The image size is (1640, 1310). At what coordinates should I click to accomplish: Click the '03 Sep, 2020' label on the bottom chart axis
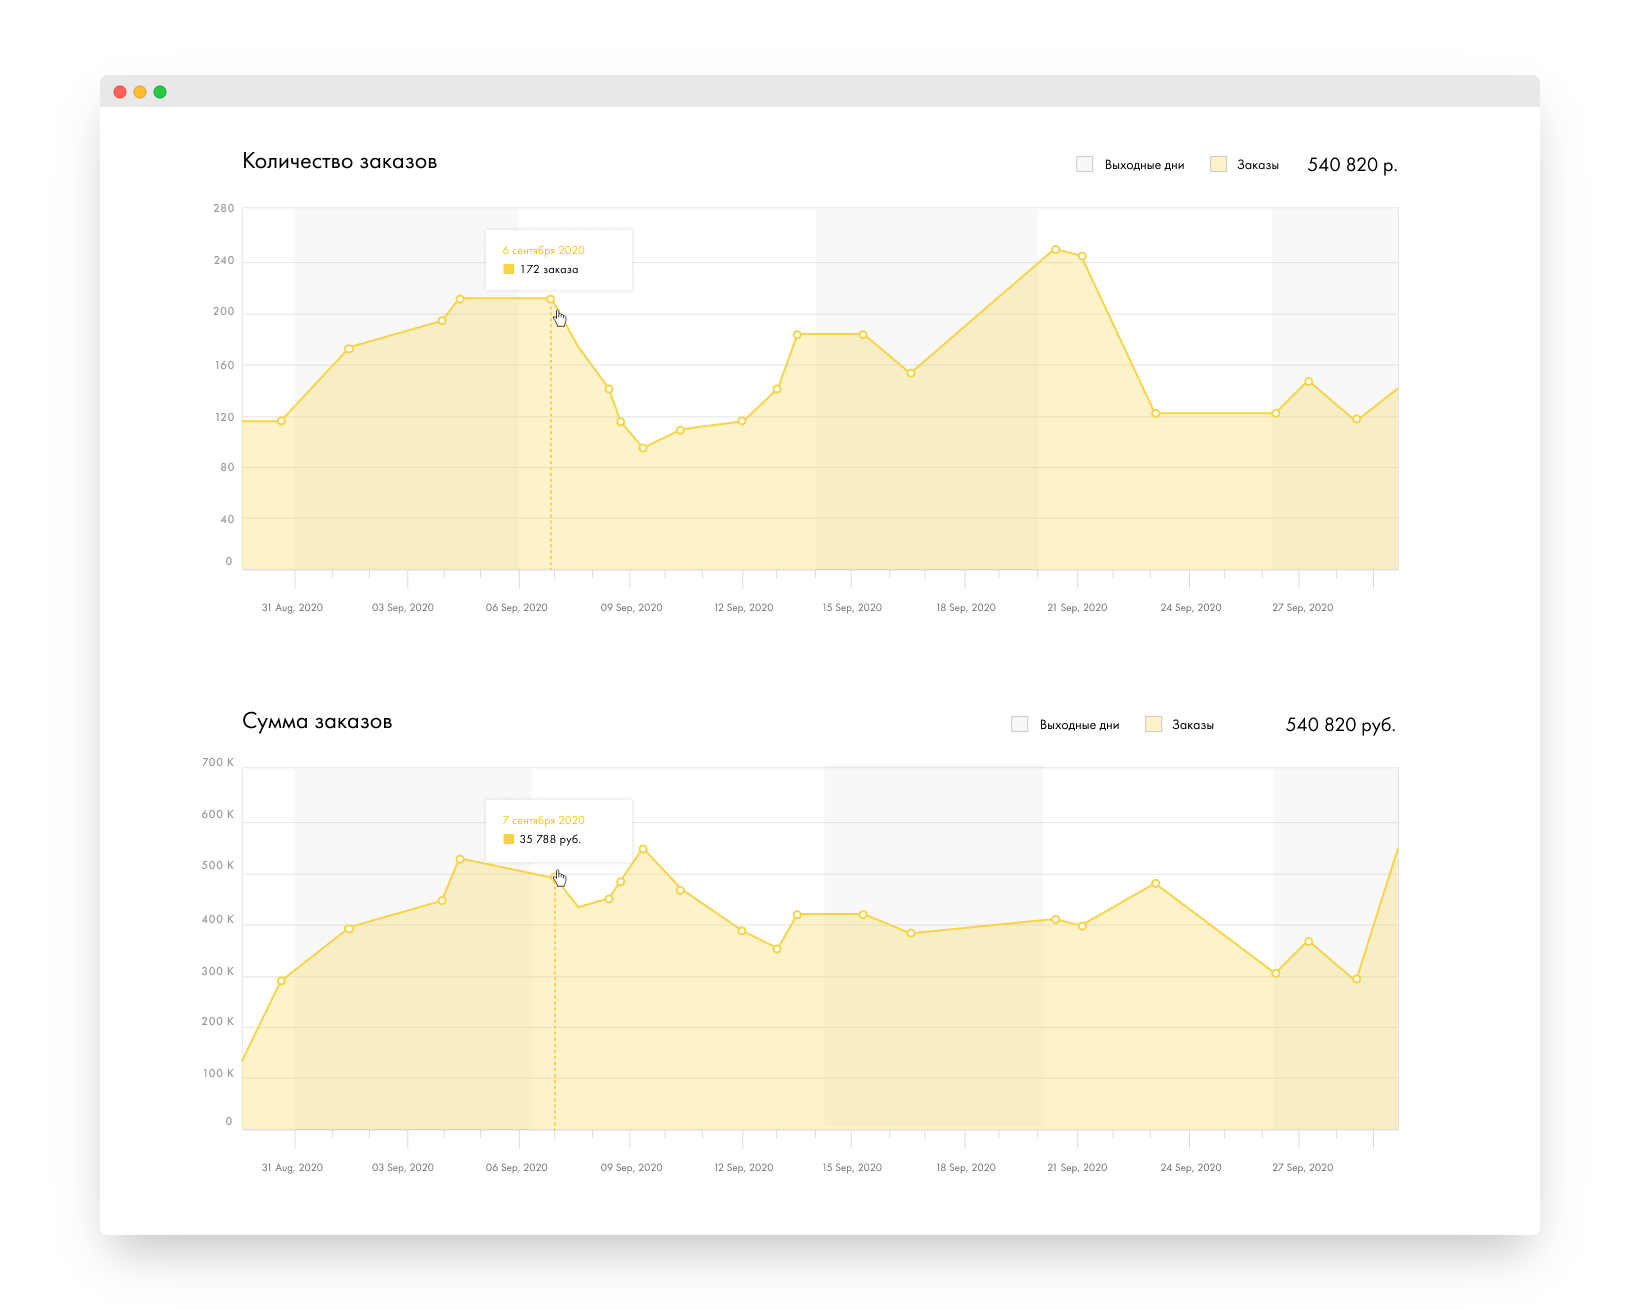point(403,1168)
